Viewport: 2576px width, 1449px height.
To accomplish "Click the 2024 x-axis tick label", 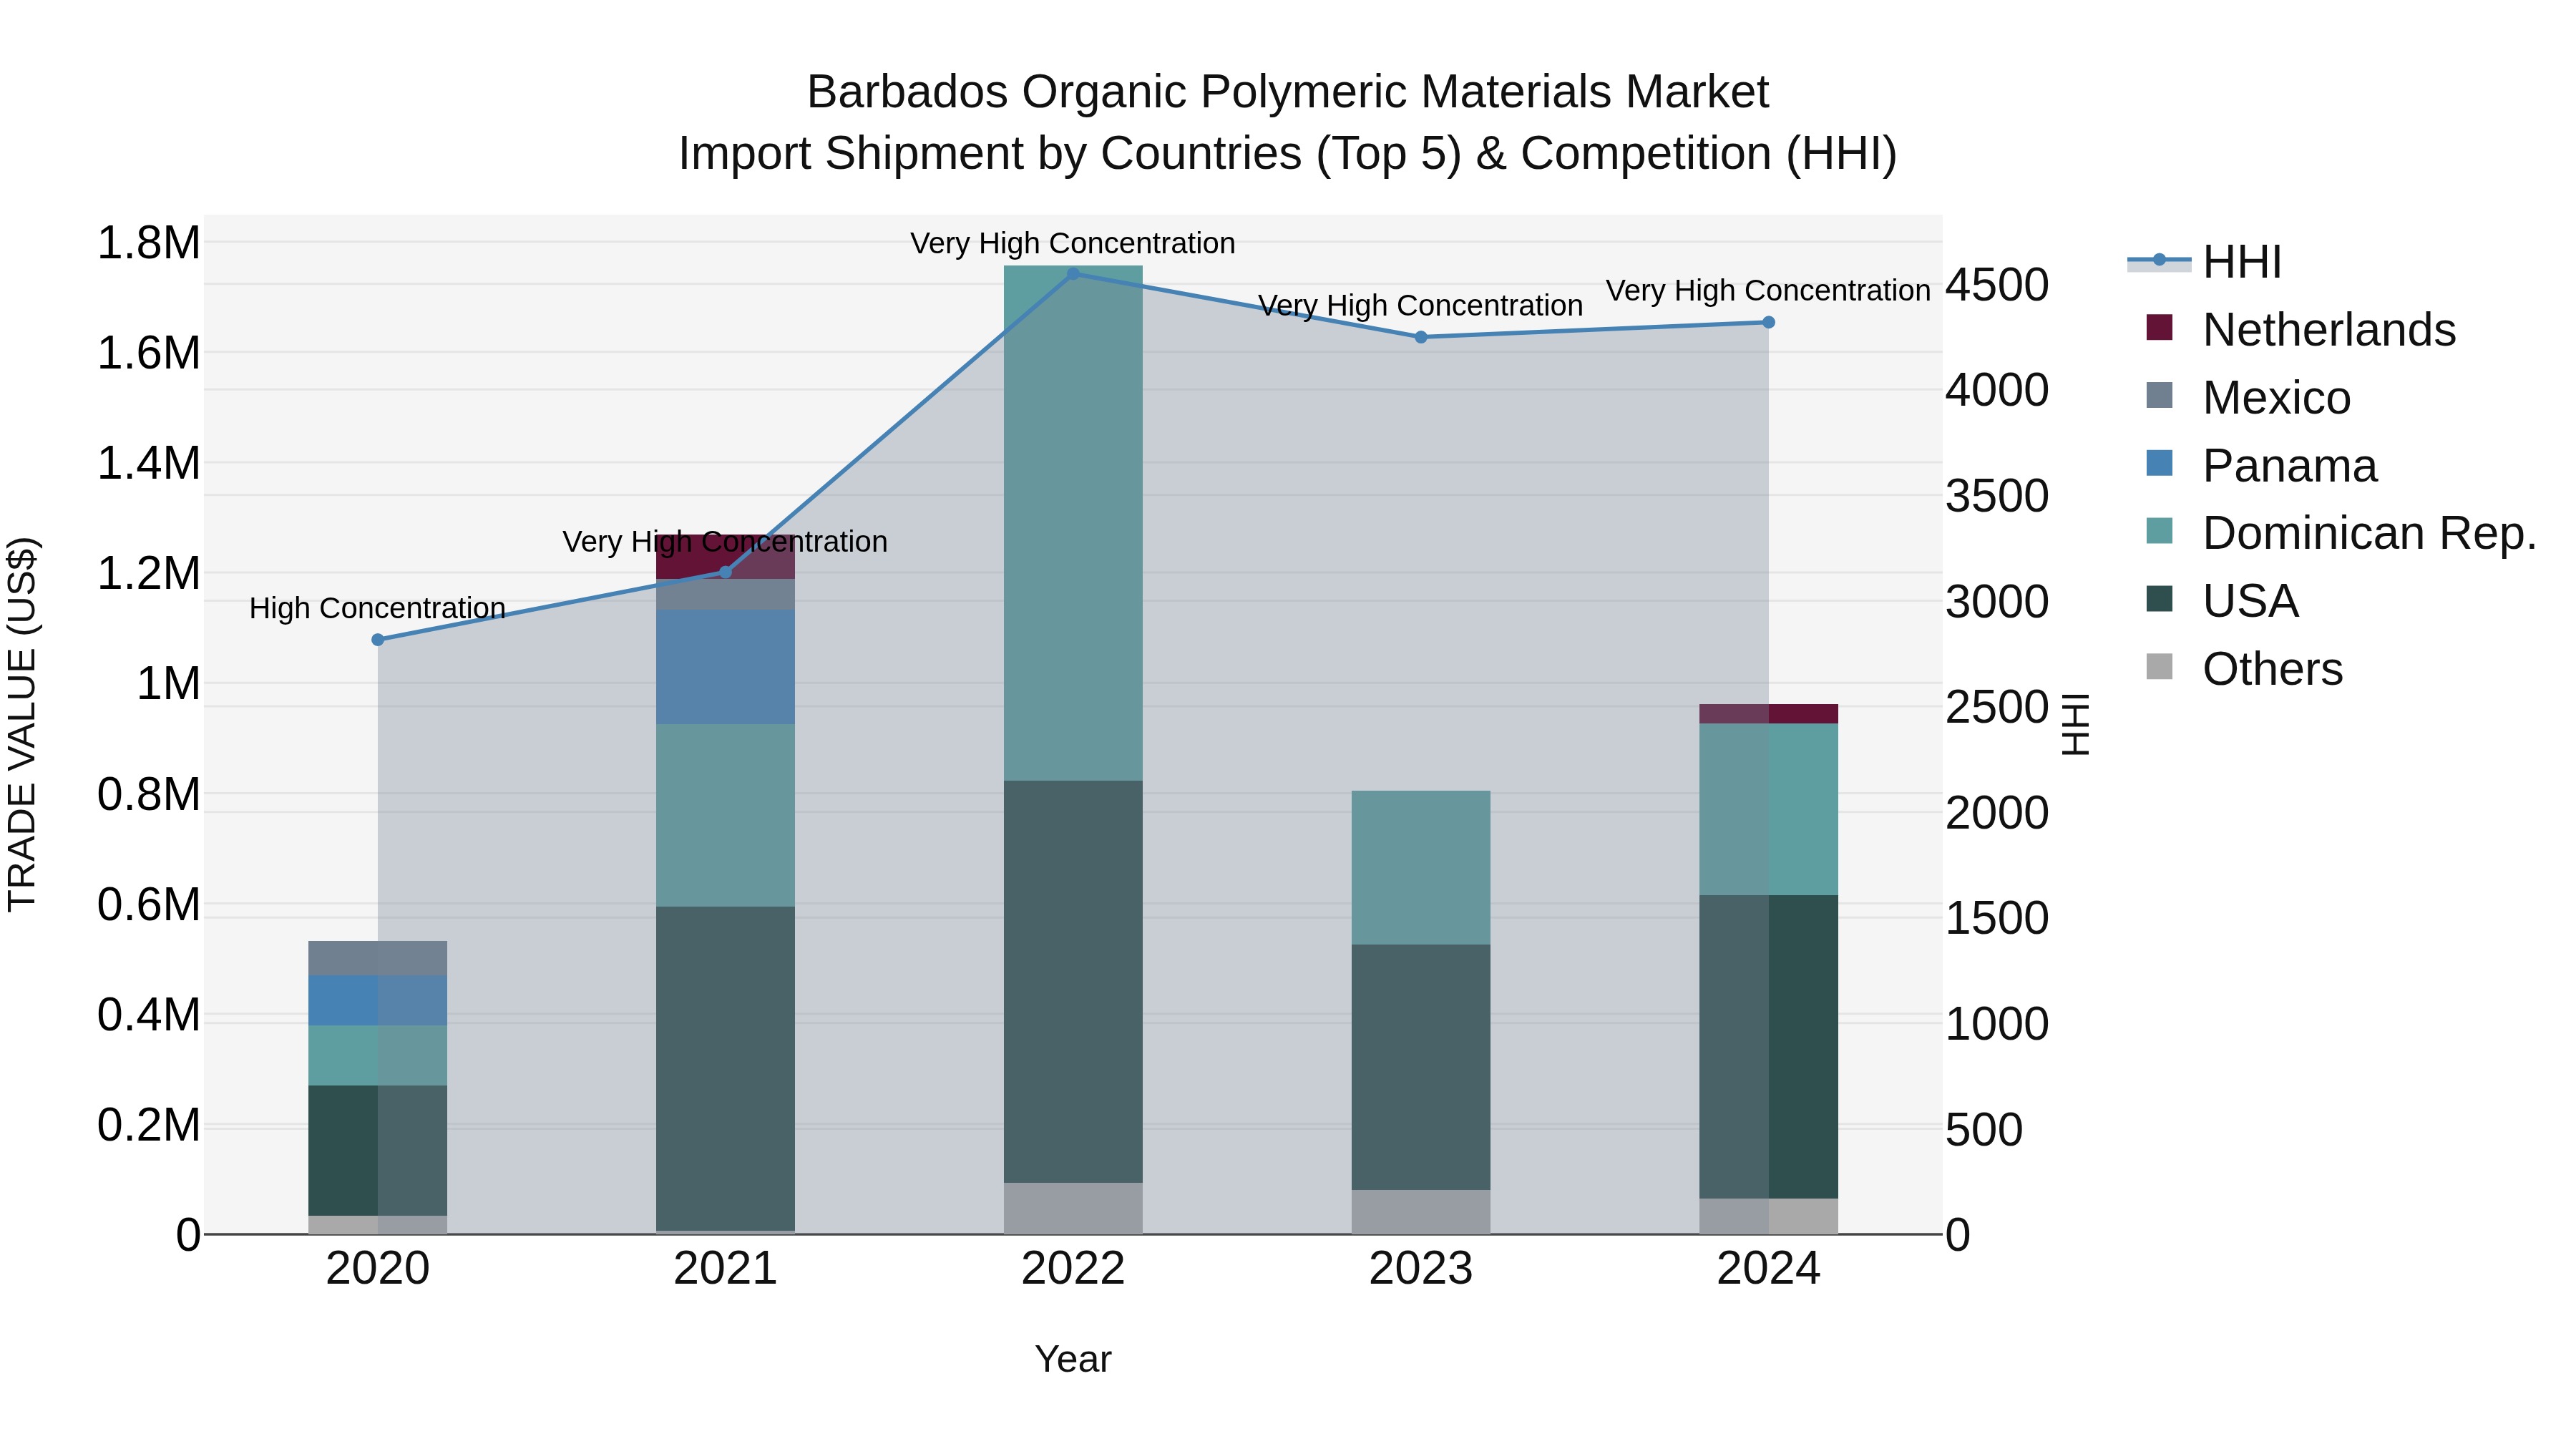I will click(1769, 1269).
